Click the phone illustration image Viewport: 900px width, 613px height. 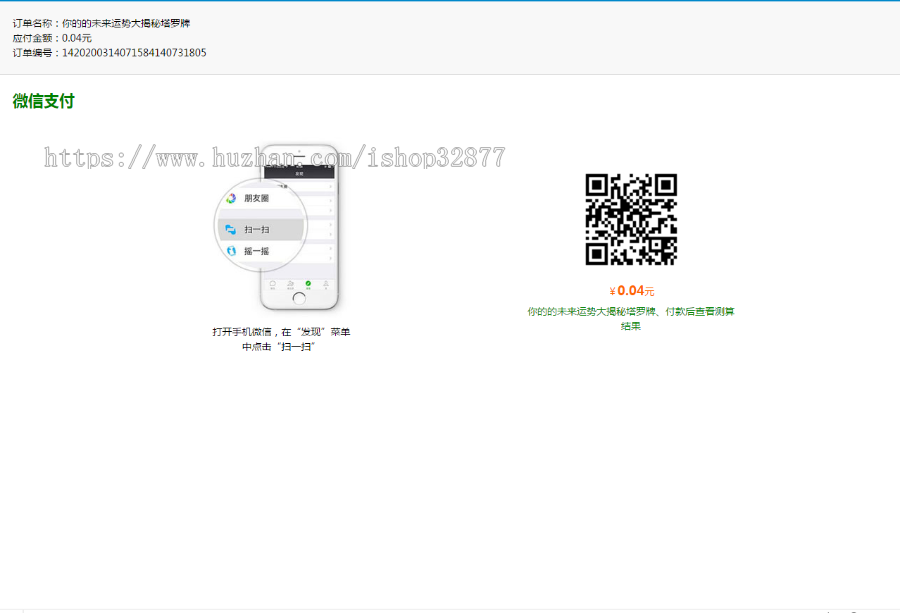[277, 227]
